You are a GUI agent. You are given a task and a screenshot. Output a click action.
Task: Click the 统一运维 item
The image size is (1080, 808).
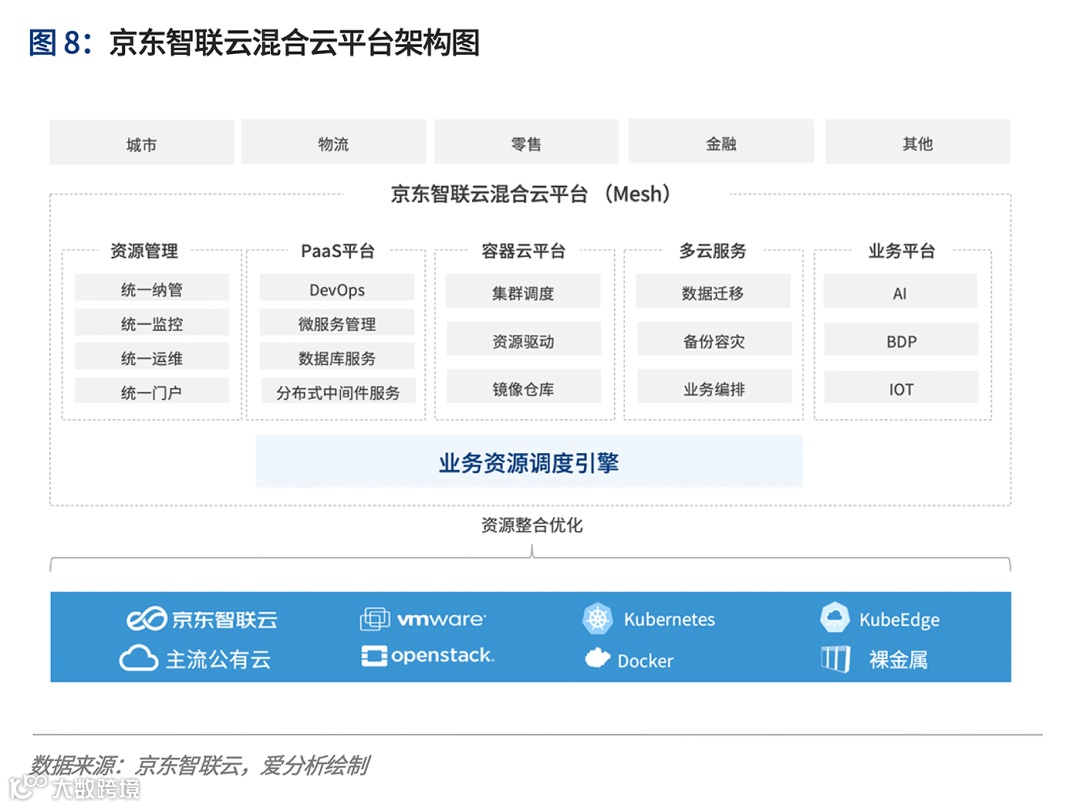[x=152, y=357]
